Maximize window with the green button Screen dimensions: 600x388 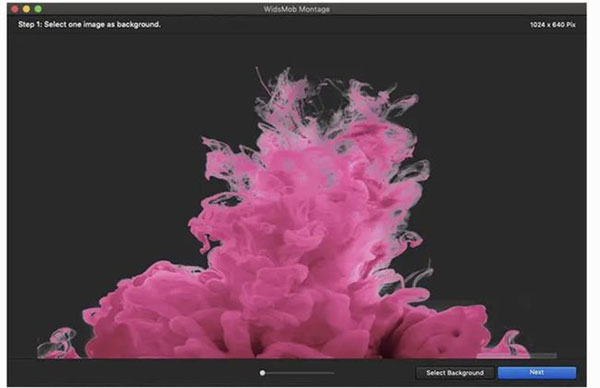[38, 9]
